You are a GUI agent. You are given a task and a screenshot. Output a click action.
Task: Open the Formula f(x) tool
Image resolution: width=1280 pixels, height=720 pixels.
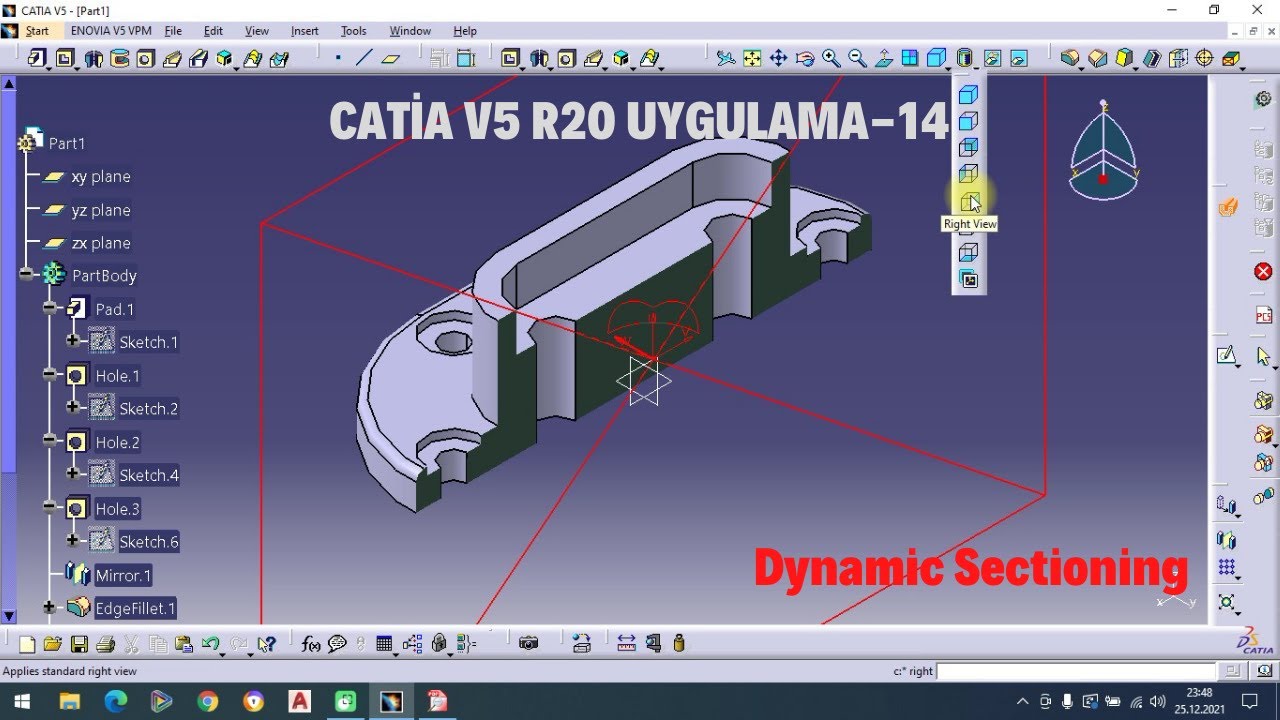click(x=310, y=644)
